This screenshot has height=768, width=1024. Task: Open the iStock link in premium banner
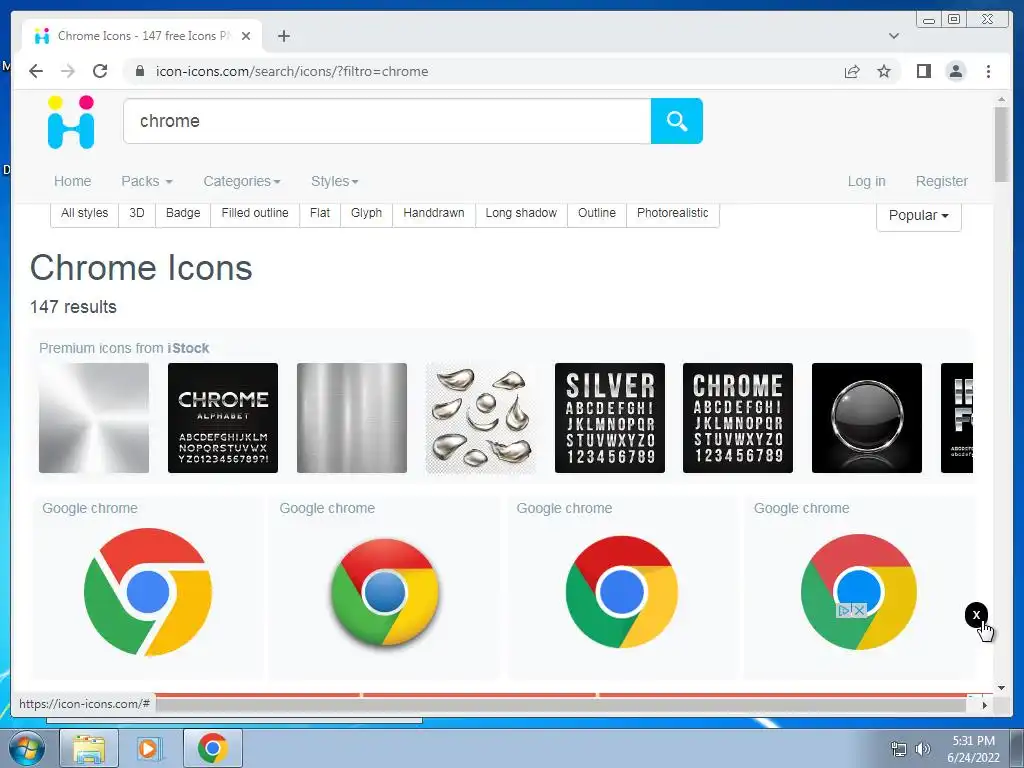[188, 348]
